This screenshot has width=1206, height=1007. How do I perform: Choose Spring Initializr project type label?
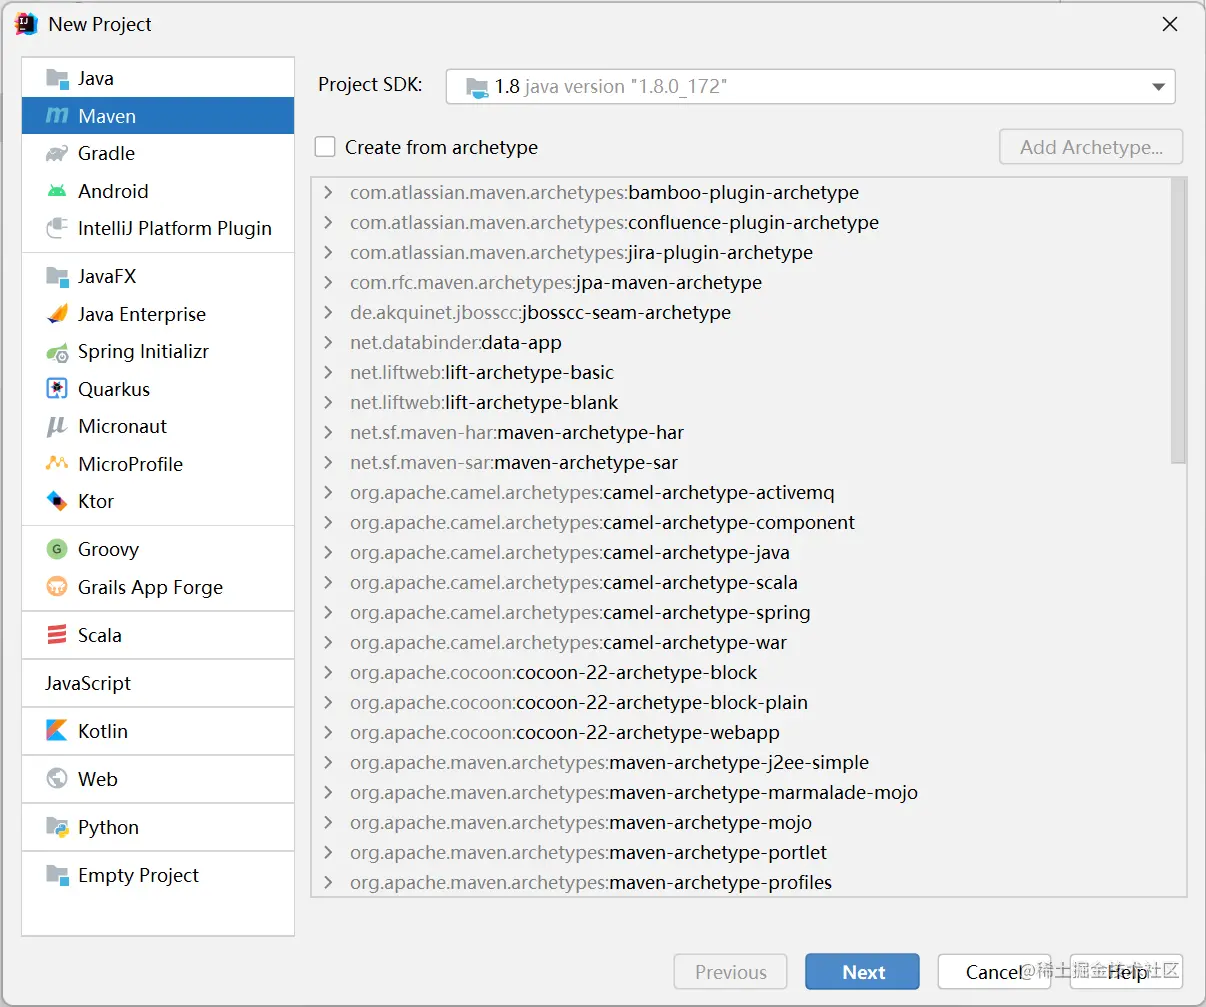click(x=143, y=352)
